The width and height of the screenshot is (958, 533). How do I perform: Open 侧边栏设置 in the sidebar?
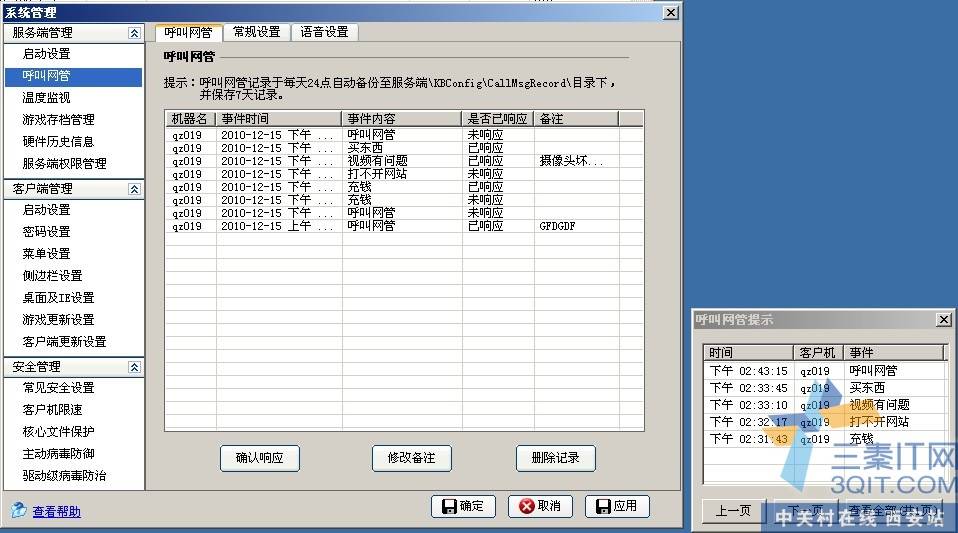coord(53,276)
